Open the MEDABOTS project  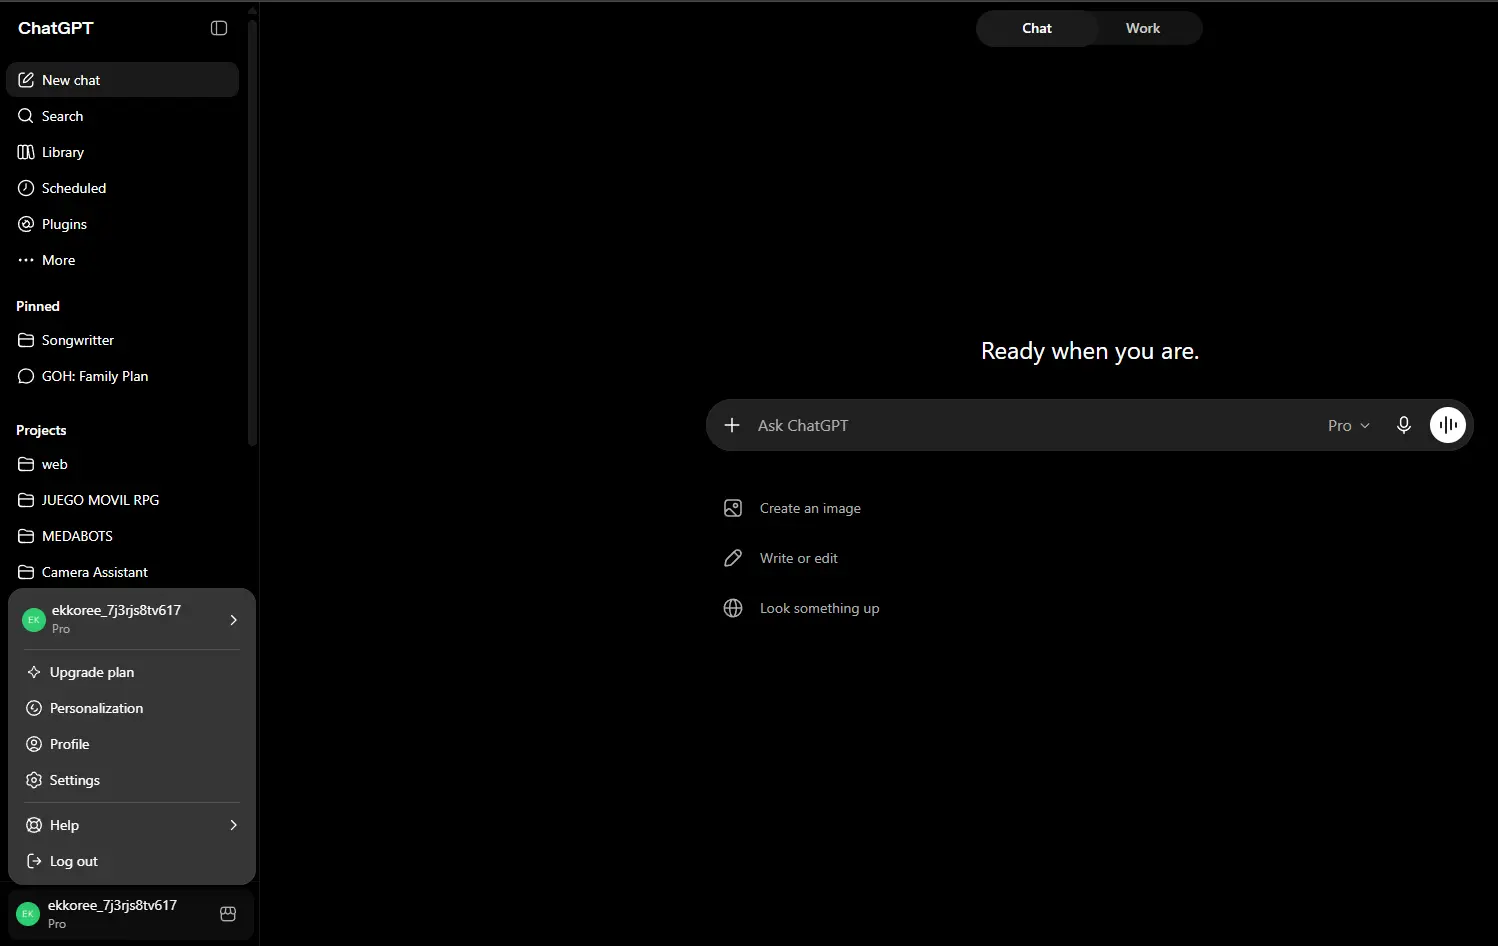tap(122, 536)
